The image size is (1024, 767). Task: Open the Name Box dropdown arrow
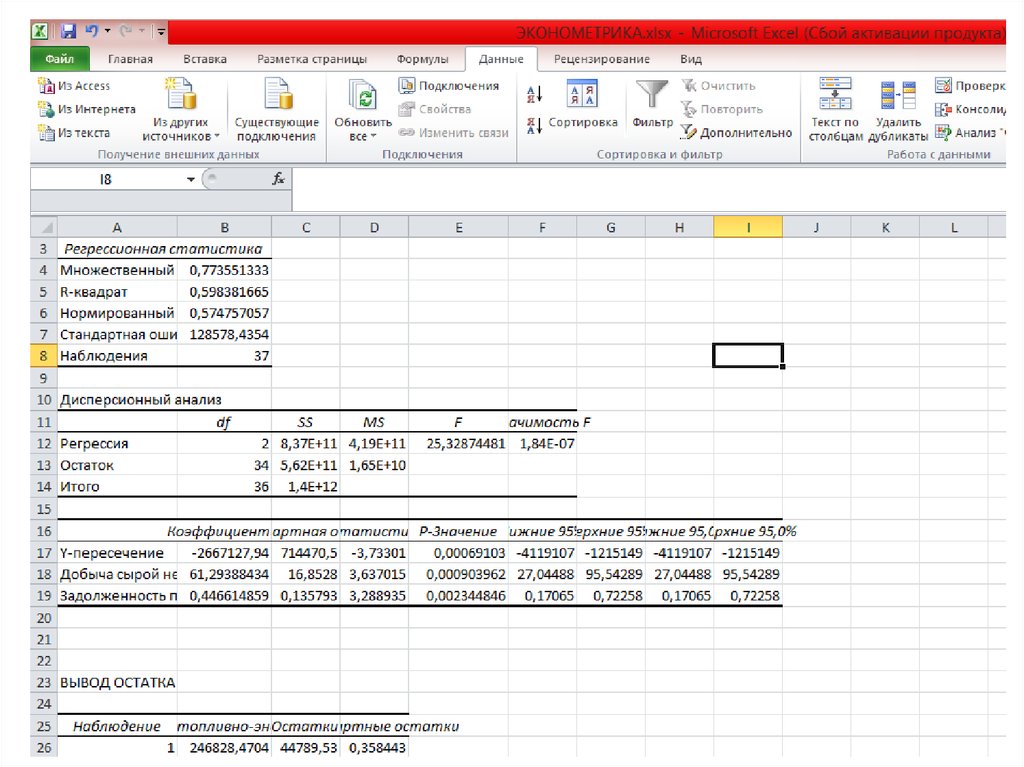[191, 179]
